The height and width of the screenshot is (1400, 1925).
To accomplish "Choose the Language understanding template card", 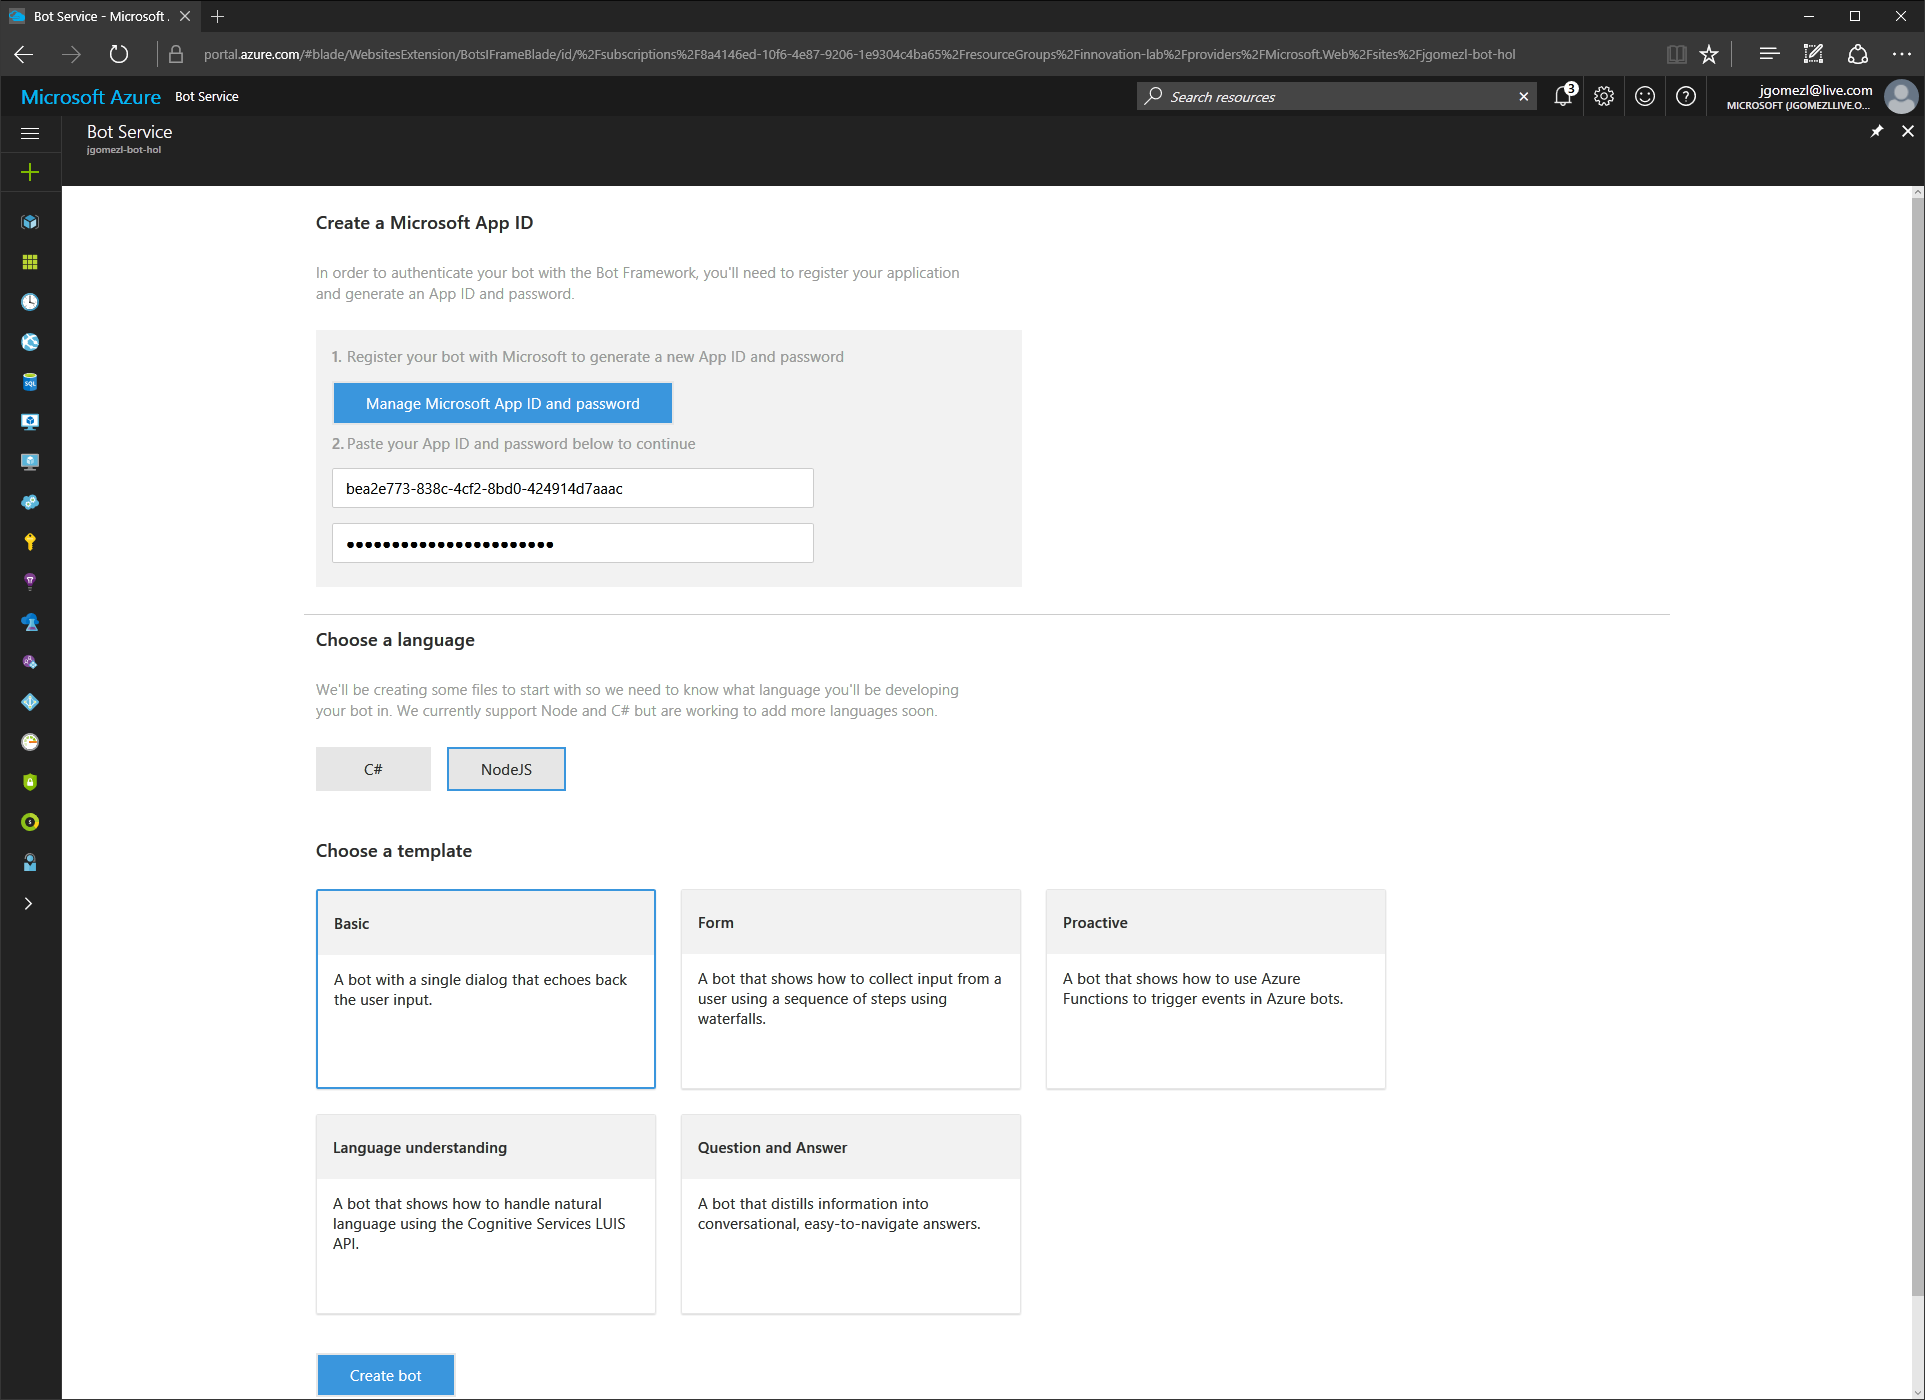I will point(486,1214).
